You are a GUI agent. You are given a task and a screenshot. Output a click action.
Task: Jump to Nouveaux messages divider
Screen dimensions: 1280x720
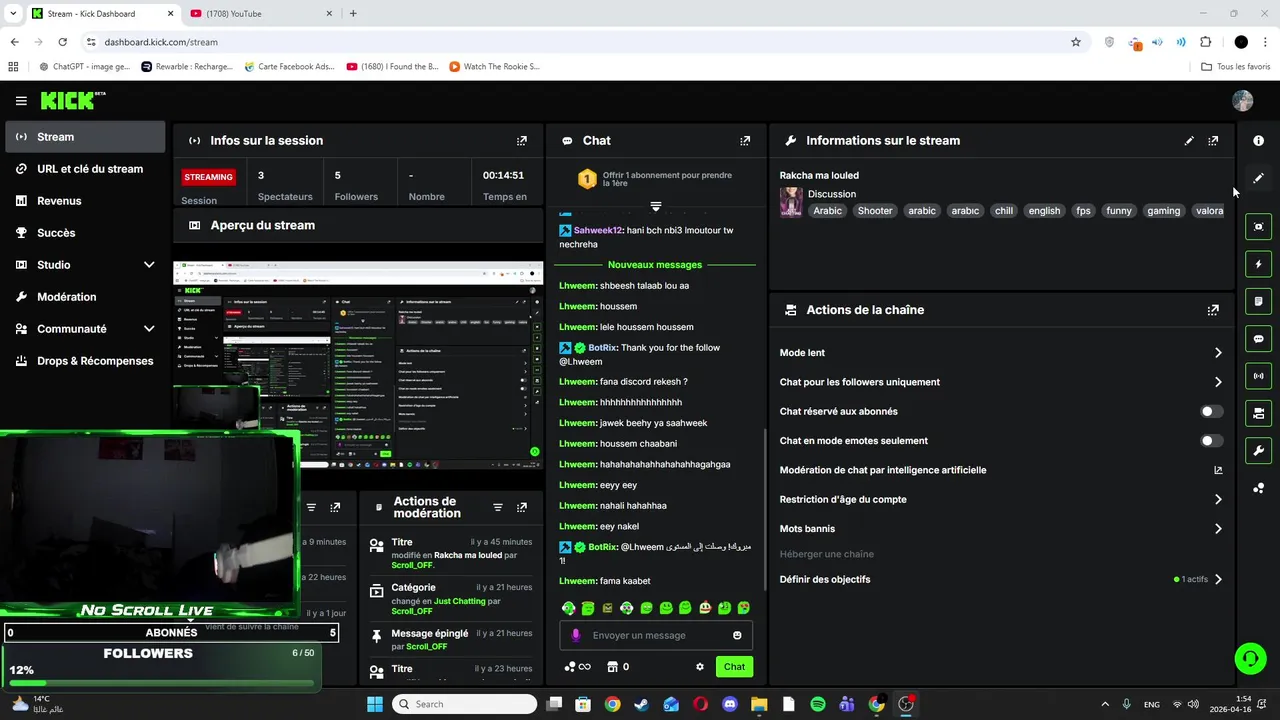point(655,265)
